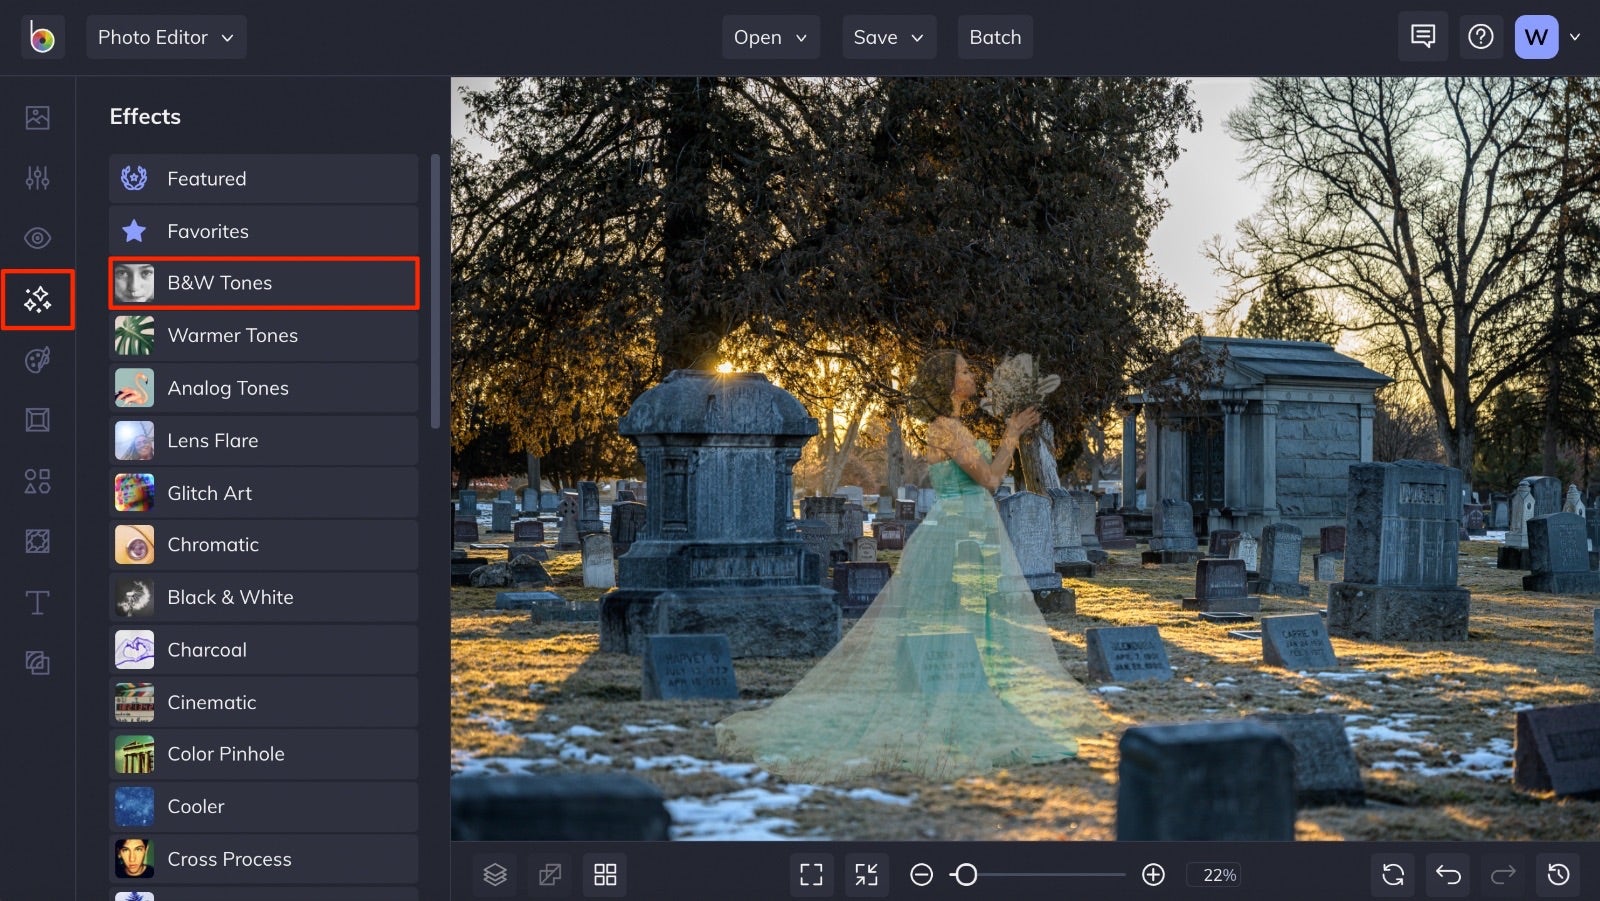The image size is (1600, 901).
Task: Toggle fit-to-screen view
Action: [x=866, y=874]
